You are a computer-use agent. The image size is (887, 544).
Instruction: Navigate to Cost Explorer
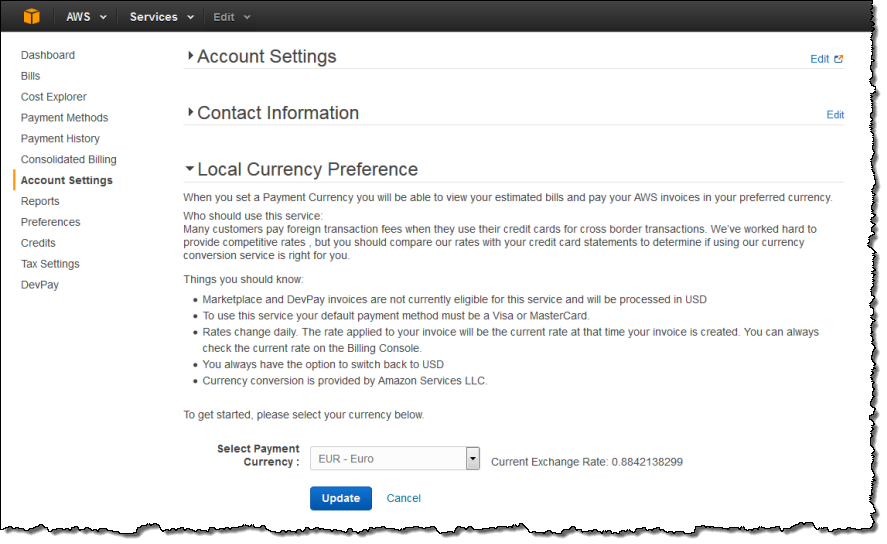[54, 97]
